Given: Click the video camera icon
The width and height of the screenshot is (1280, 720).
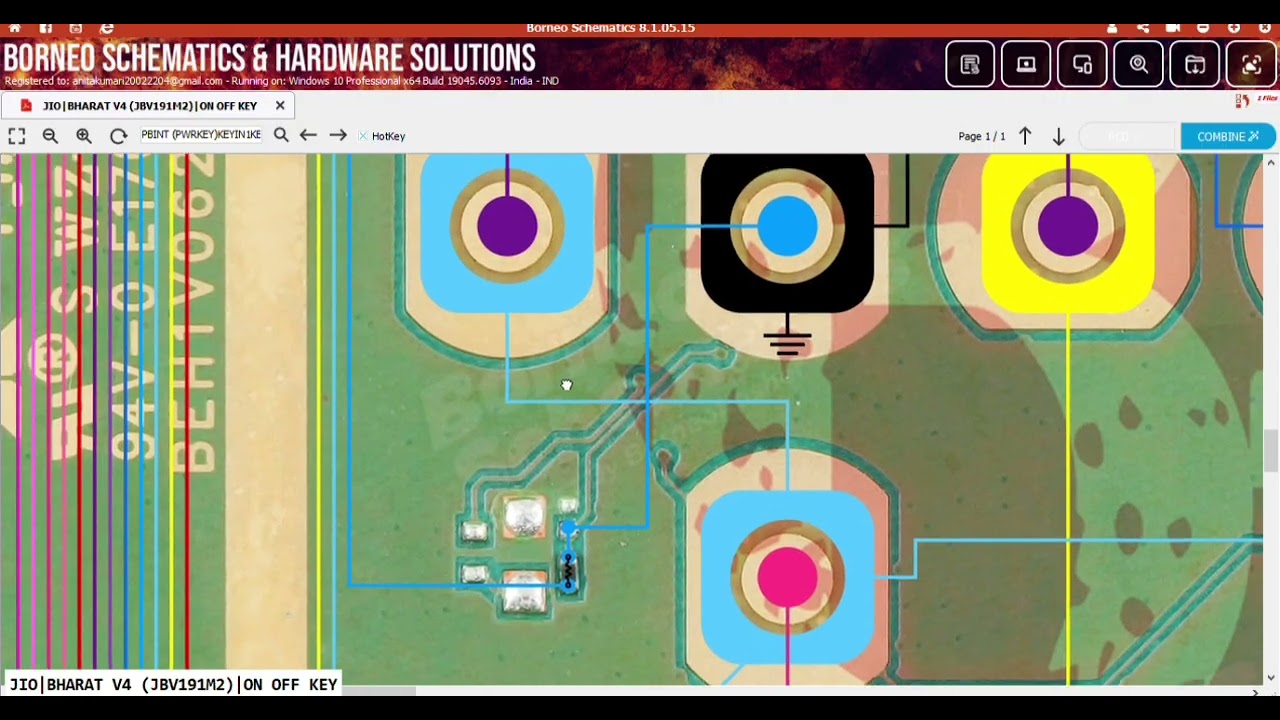Looking at the screenshot, I should point(1173,28).
